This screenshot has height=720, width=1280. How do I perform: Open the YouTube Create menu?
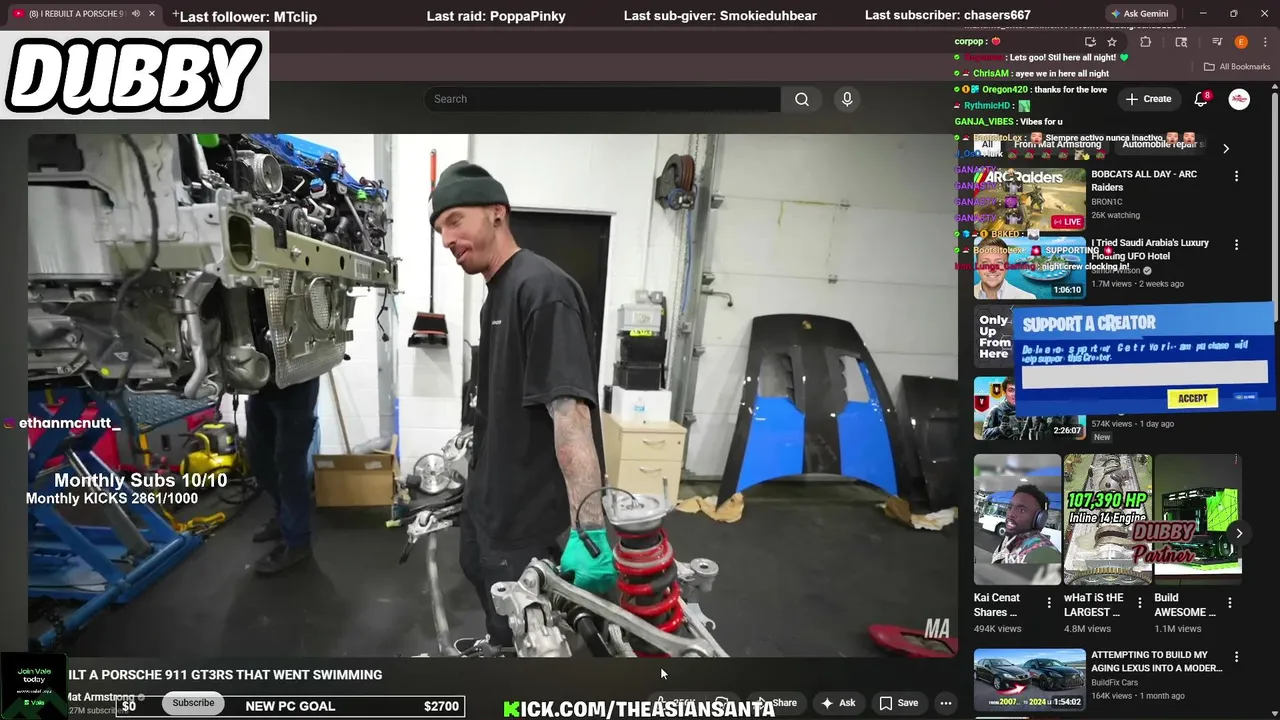pyautogui.click(x=1148, y=99)
